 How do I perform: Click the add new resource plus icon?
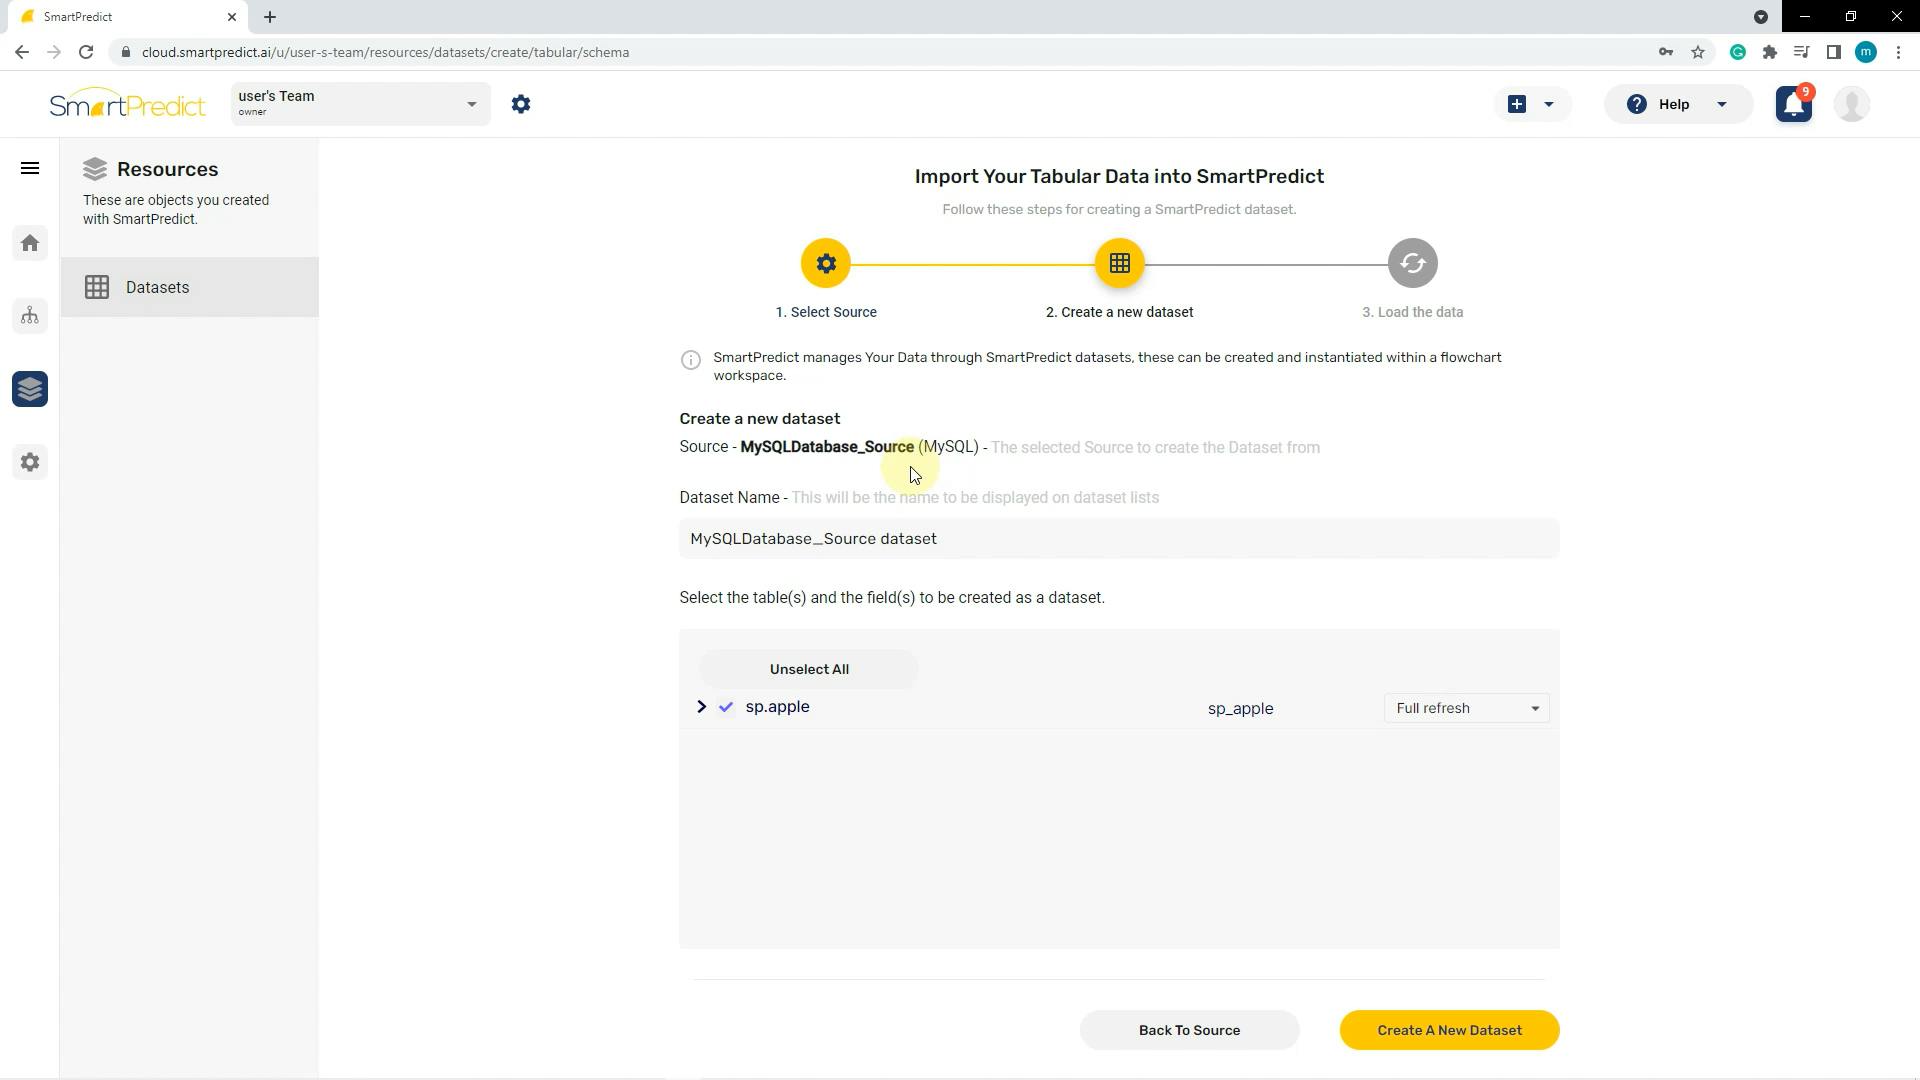(1516, 104)
